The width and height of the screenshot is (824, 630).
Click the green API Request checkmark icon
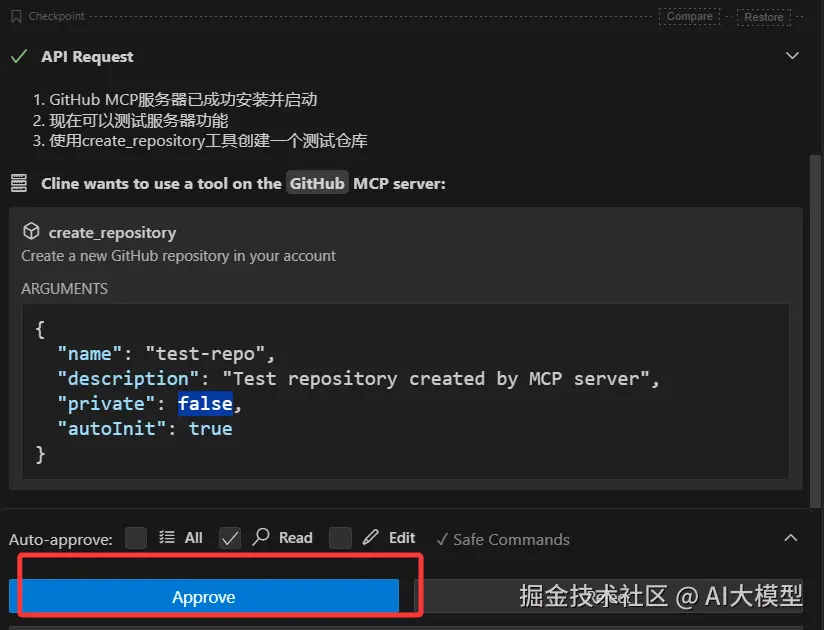(19, 56)
